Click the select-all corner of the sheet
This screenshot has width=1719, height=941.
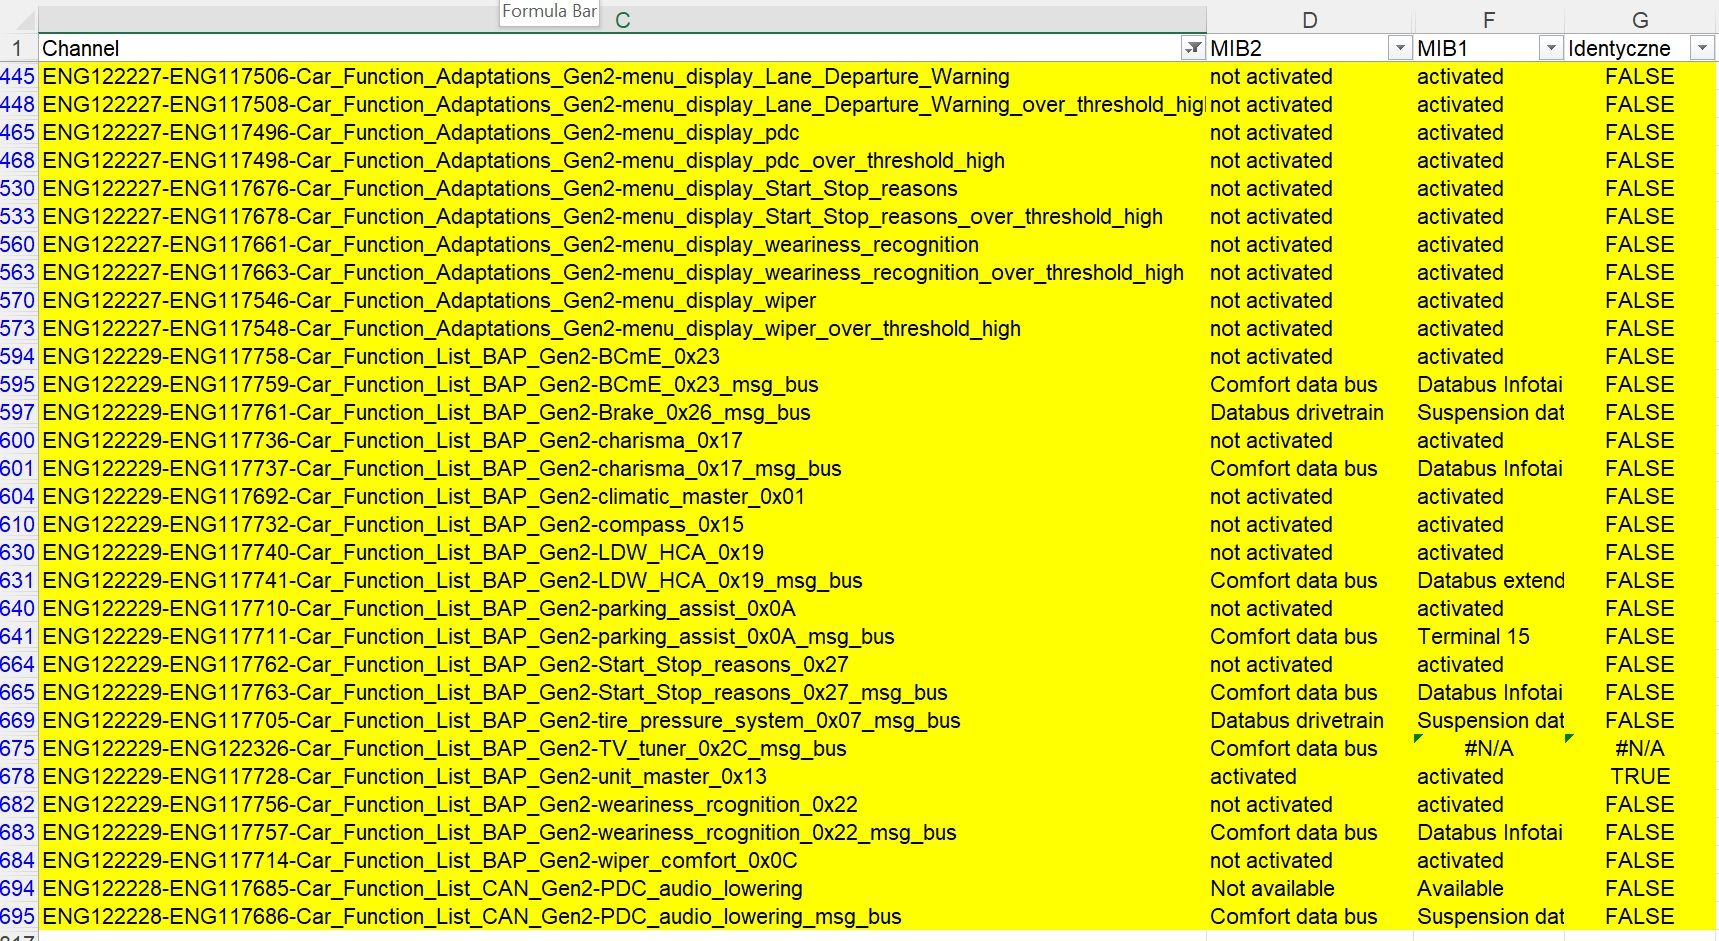pyautogui.click(x=18, y=20)
